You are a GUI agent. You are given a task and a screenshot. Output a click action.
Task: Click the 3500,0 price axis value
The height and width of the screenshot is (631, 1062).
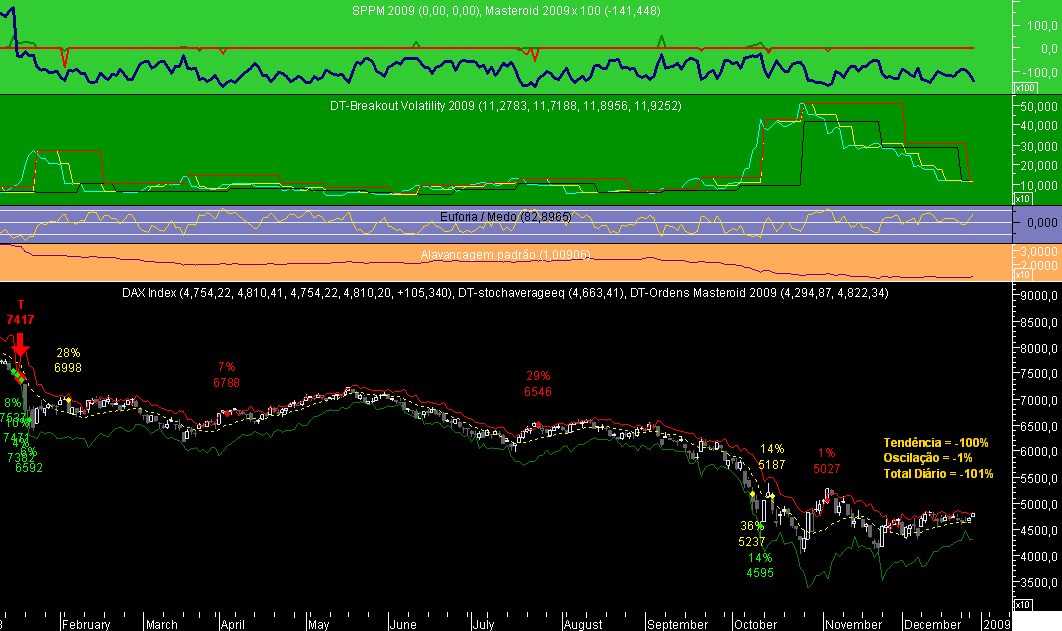(1040, 582)
